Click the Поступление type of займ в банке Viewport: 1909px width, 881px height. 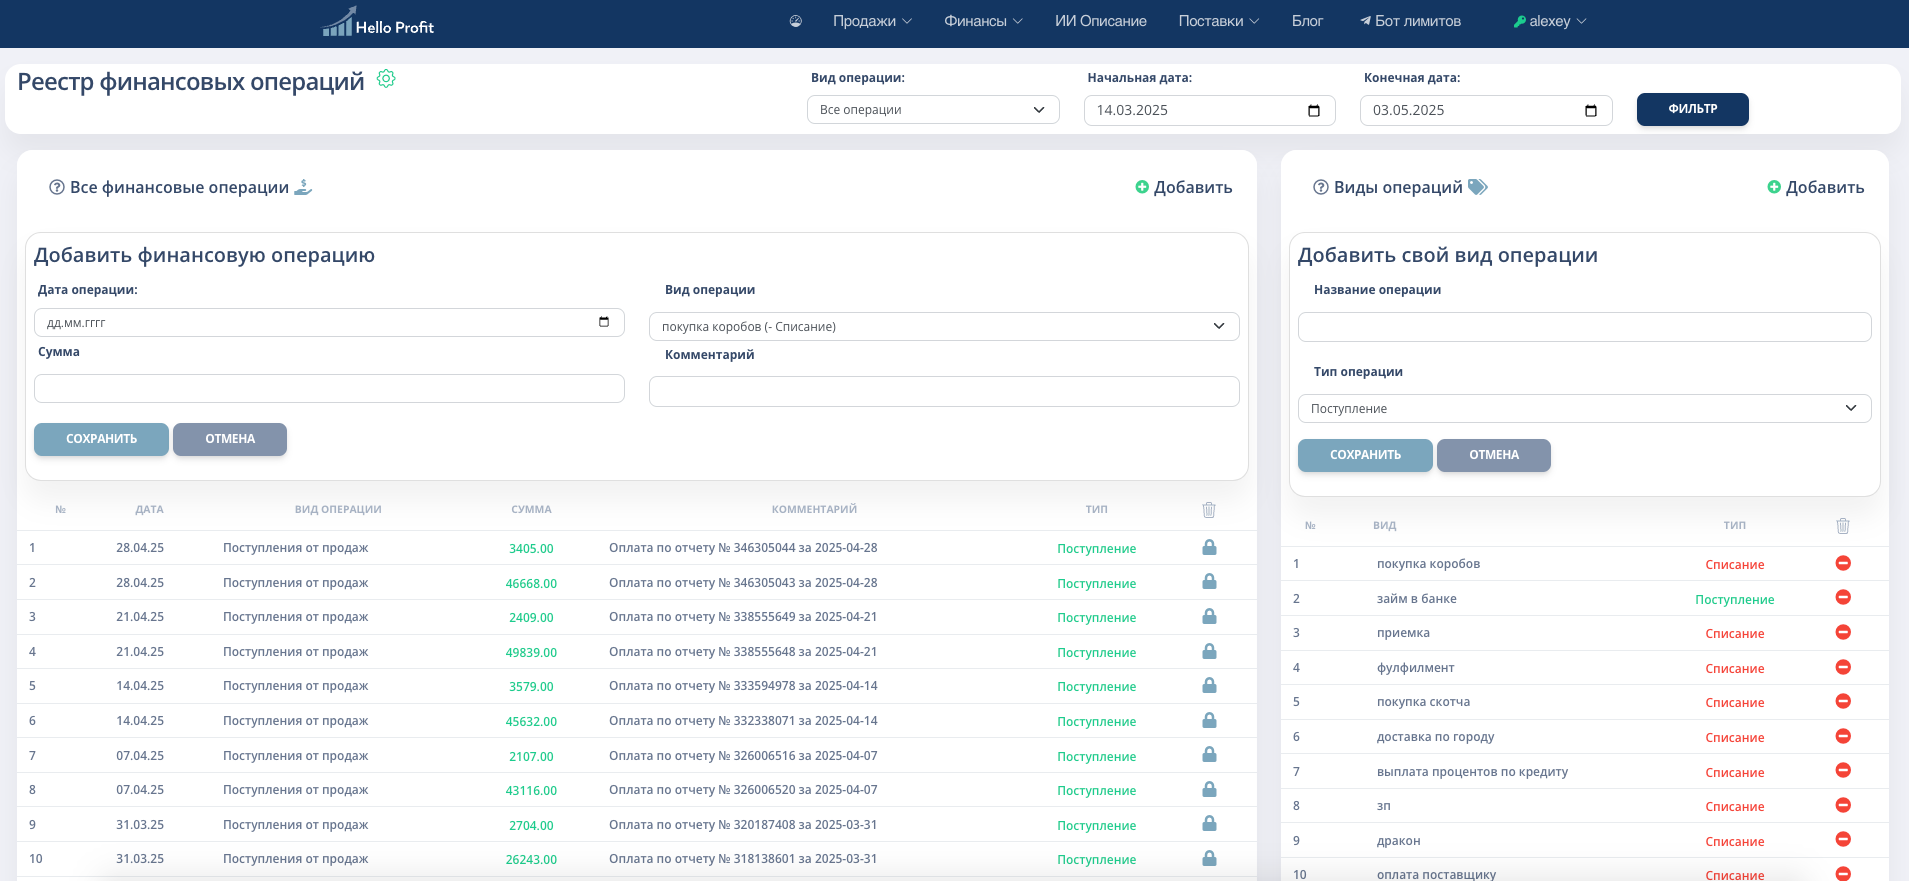1734,599
